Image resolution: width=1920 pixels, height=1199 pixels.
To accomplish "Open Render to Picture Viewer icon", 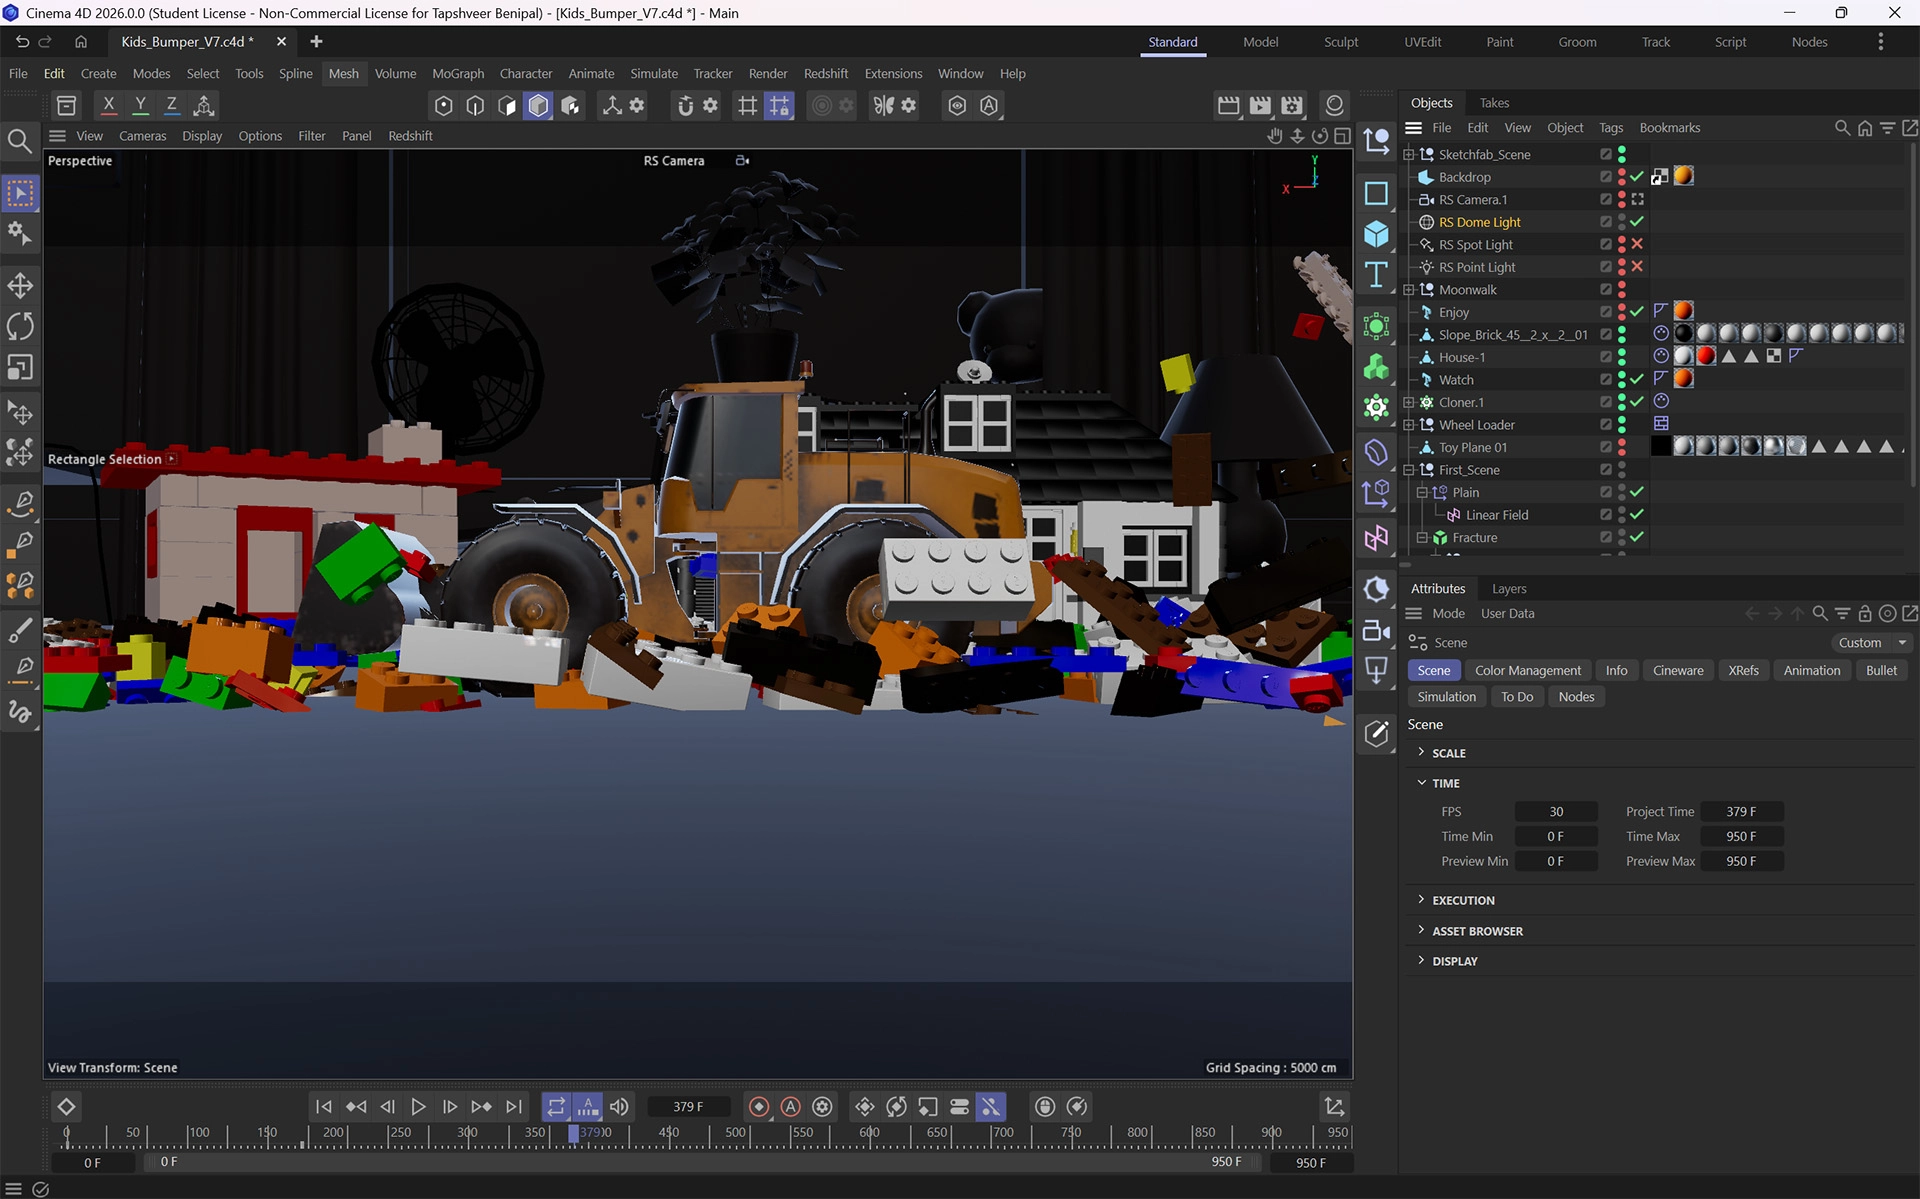I will point(1260,105).
